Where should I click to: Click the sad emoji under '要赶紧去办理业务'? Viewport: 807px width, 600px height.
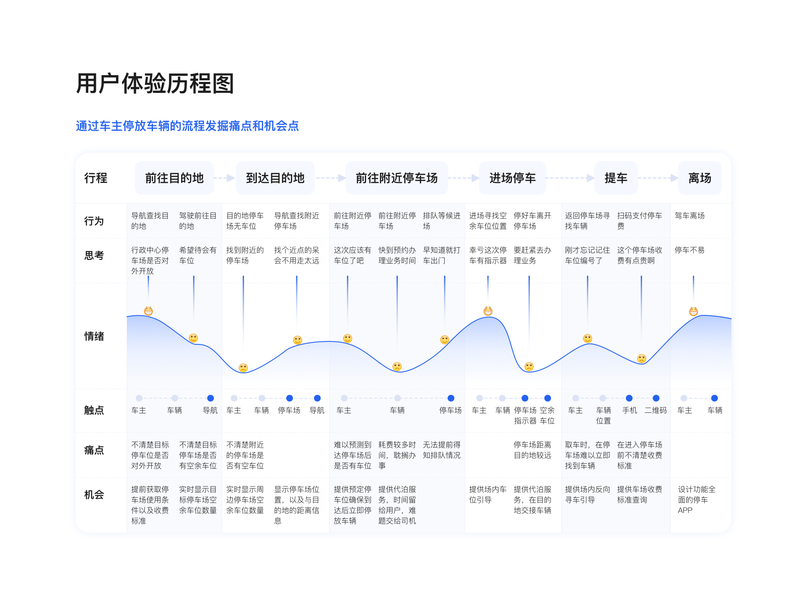(x=529, y=366)
